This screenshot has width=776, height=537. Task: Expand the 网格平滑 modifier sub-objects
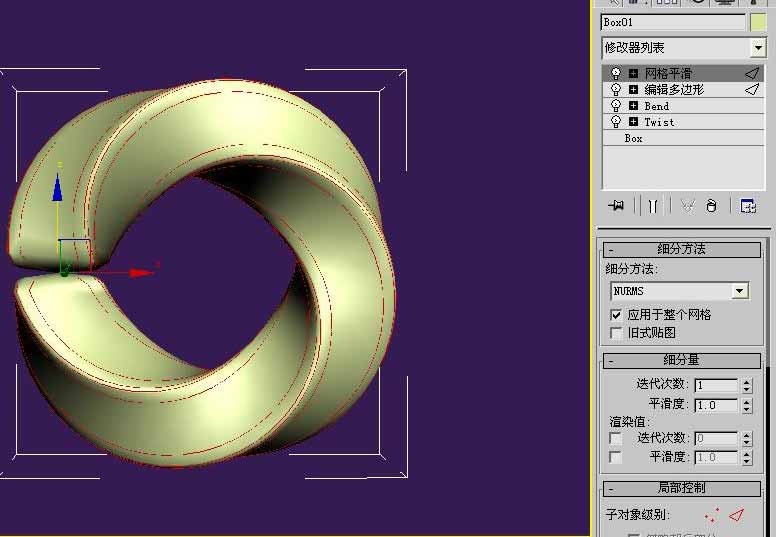tap(633, 74)
